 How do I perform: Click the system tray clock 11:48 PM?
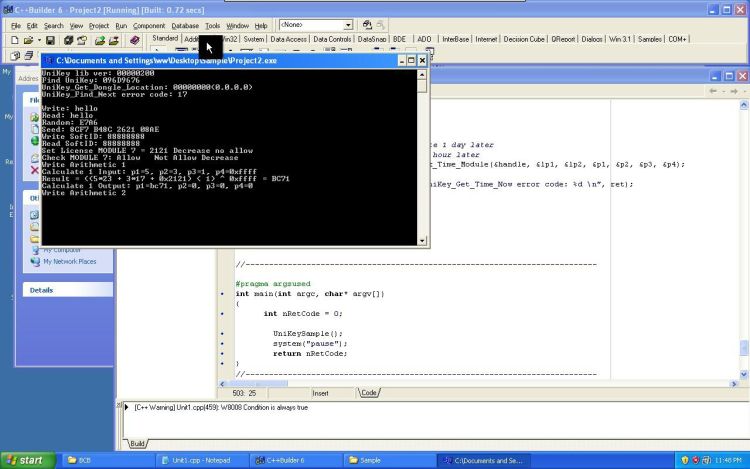pos(728,460)
